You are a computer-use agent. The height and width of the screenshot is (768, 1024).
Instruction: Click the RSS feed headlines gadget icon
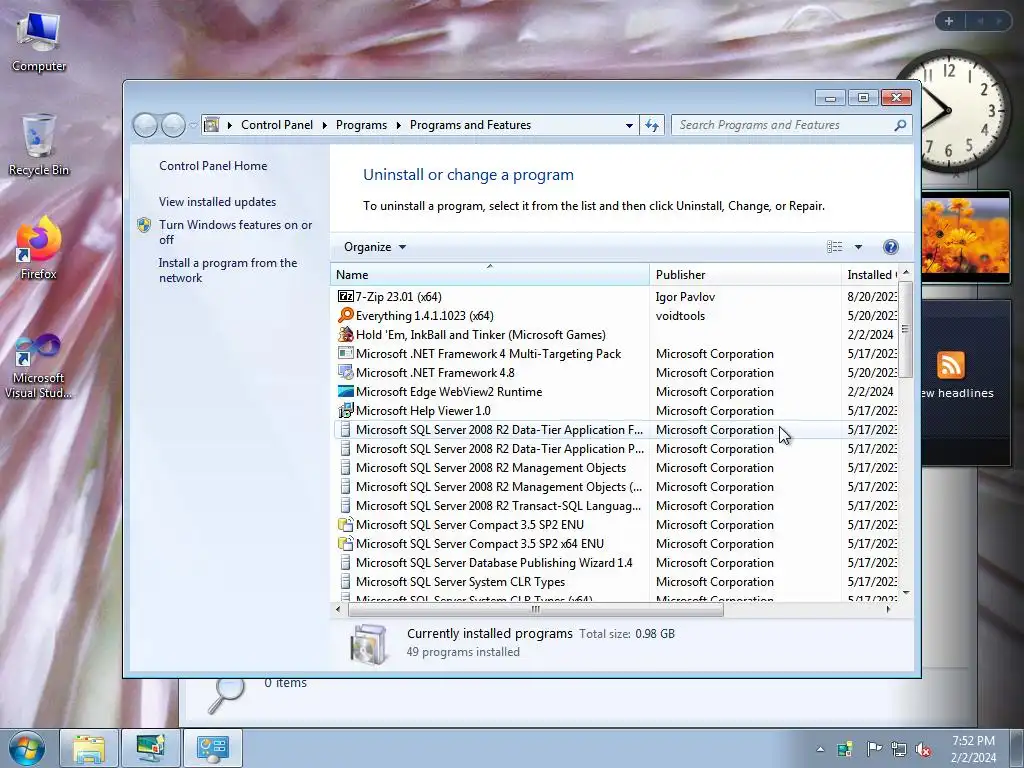tap(951, 365)
